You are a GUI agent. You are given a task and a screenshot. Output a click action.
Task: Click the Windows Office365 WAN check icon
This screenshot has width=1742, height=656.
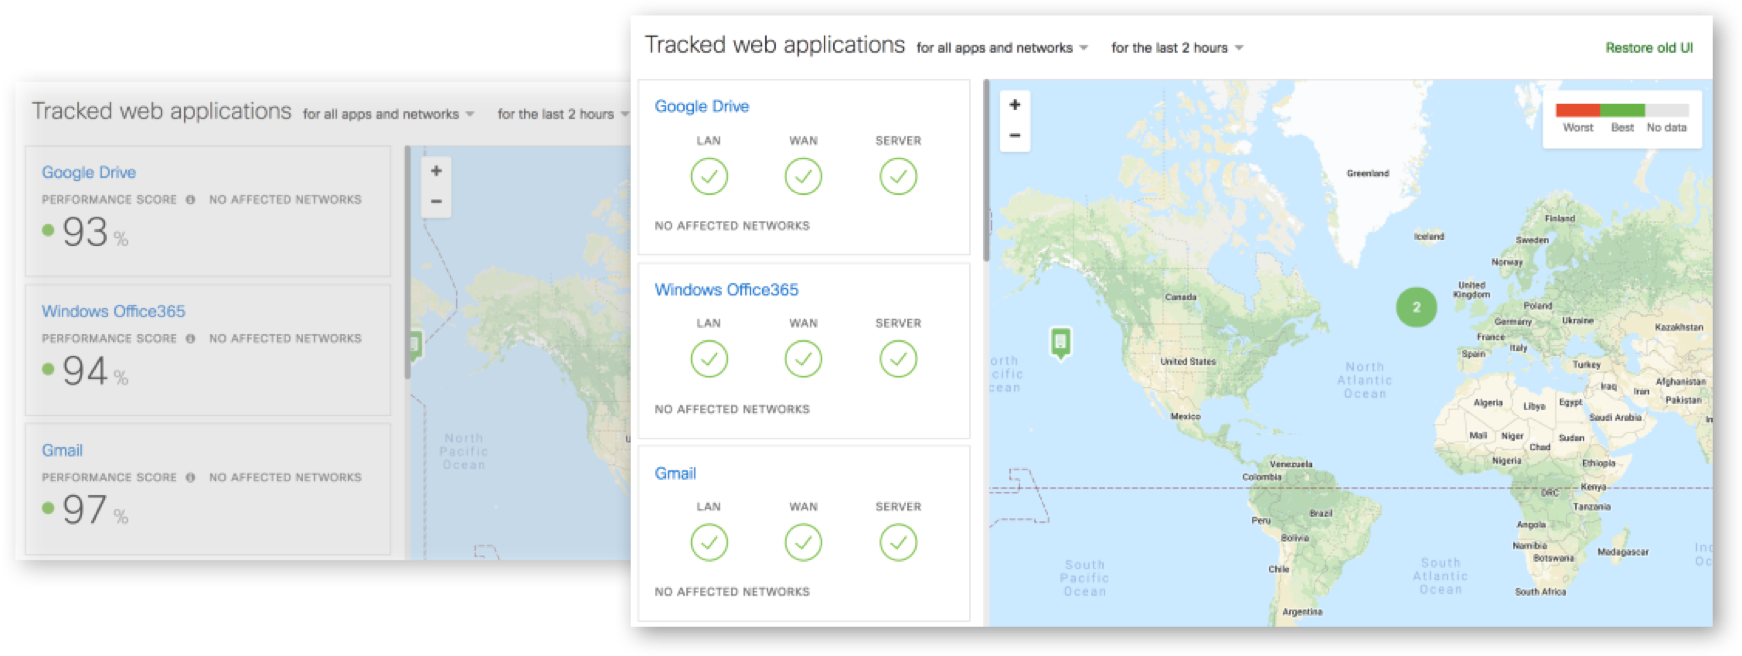pos(803,359)
